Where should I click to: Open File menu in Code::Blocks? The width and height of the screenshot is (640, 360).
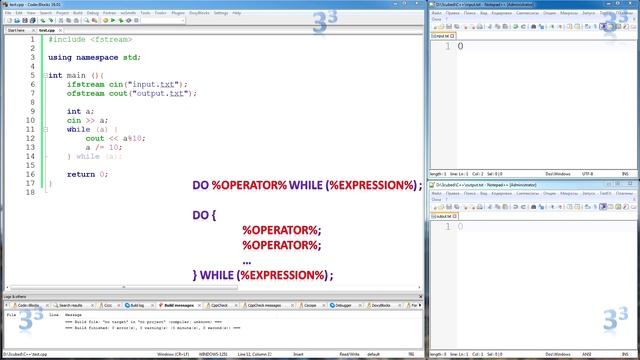pos(8,13)
